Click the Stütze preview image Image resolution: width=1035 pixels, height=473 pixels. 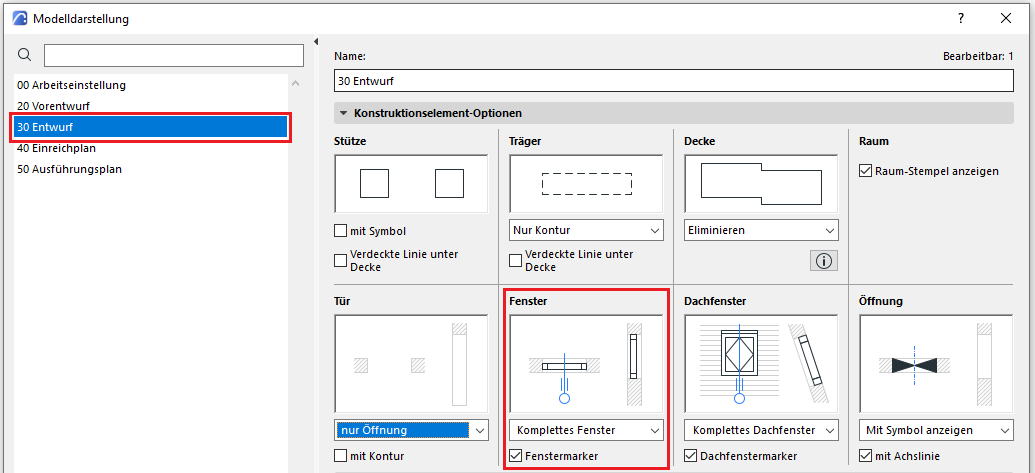point(411,184)
